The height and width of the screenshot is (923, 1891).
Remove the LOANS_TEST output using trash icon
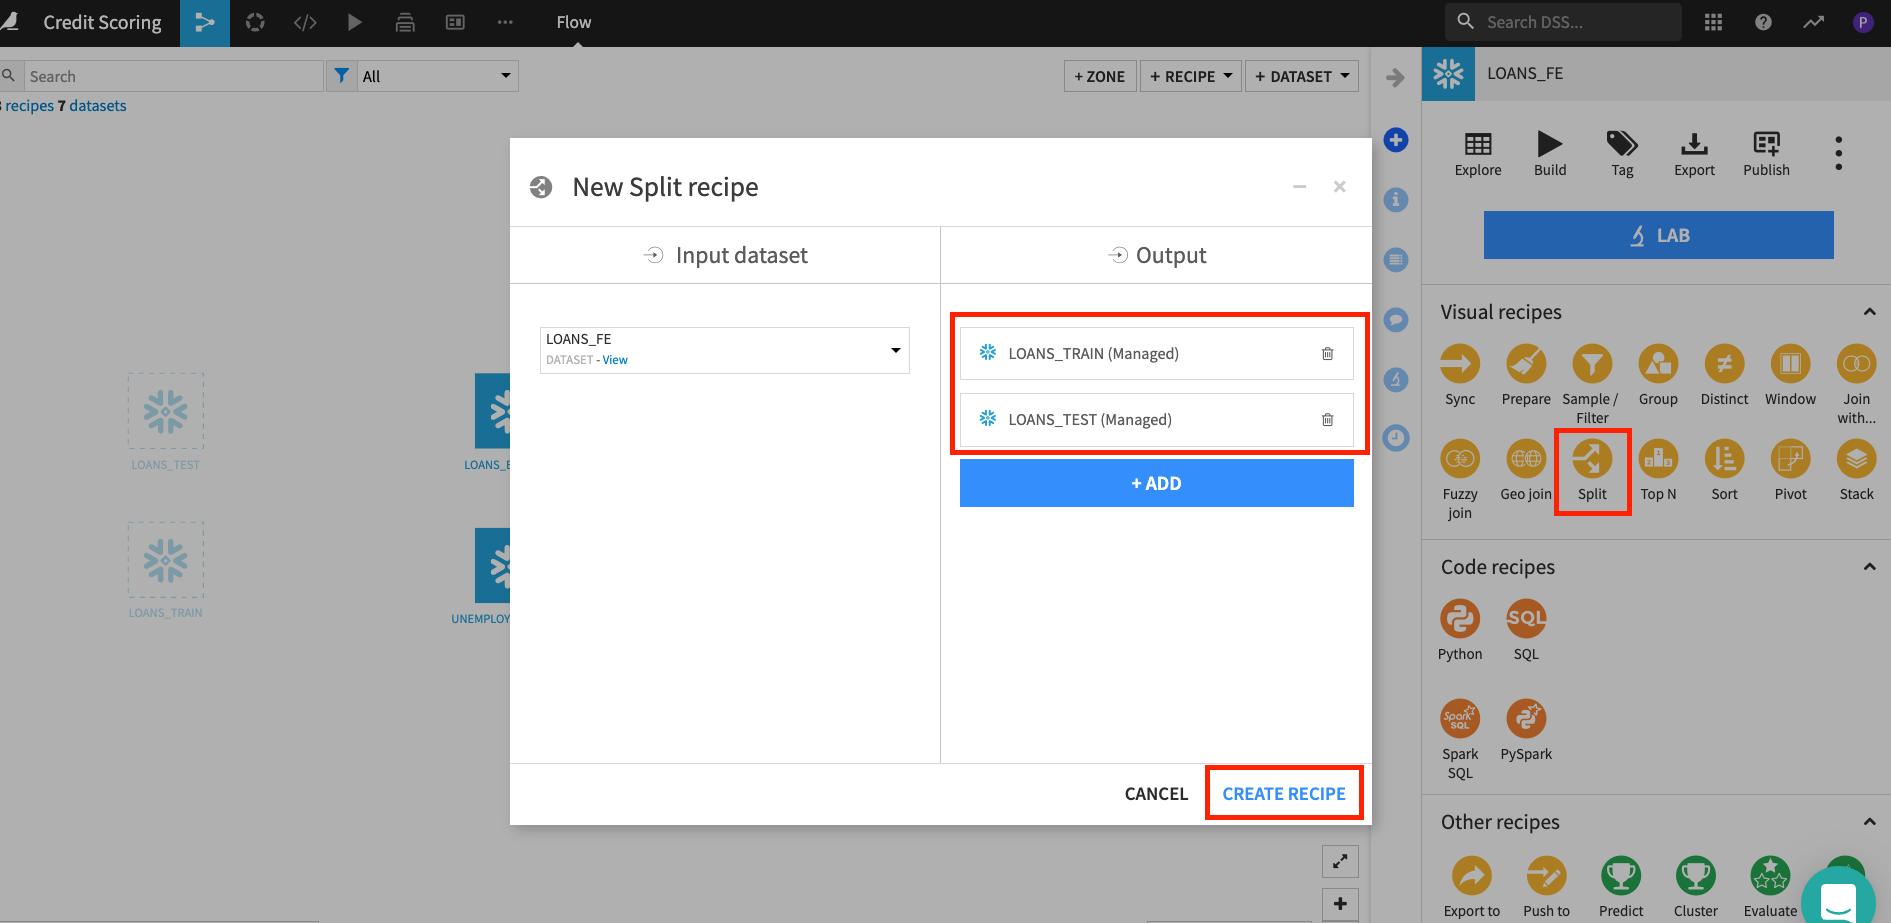click(1328, 420)
